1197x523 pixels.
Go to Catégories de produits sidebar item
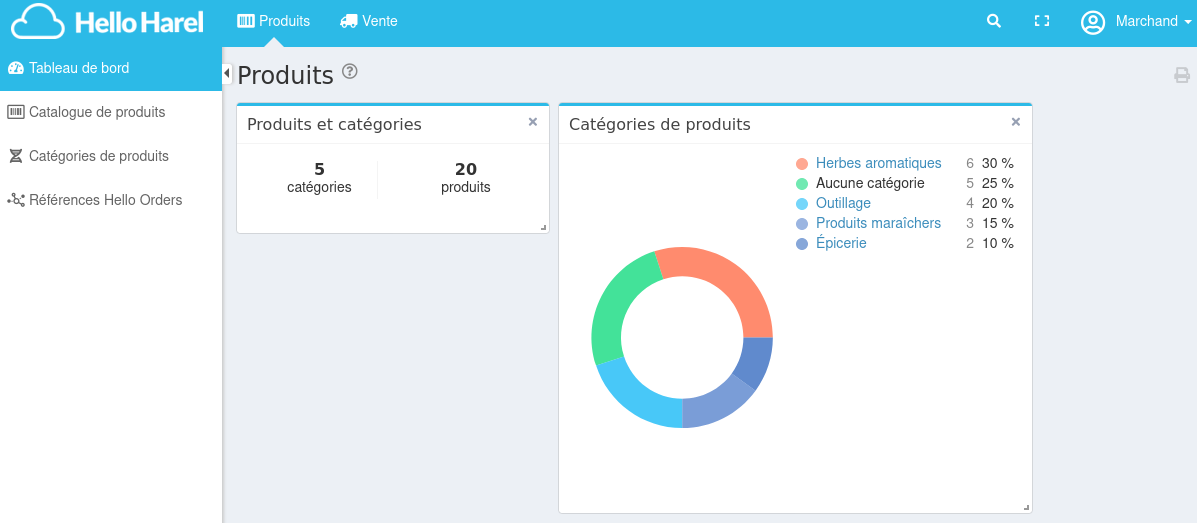[x=98, y=156]
